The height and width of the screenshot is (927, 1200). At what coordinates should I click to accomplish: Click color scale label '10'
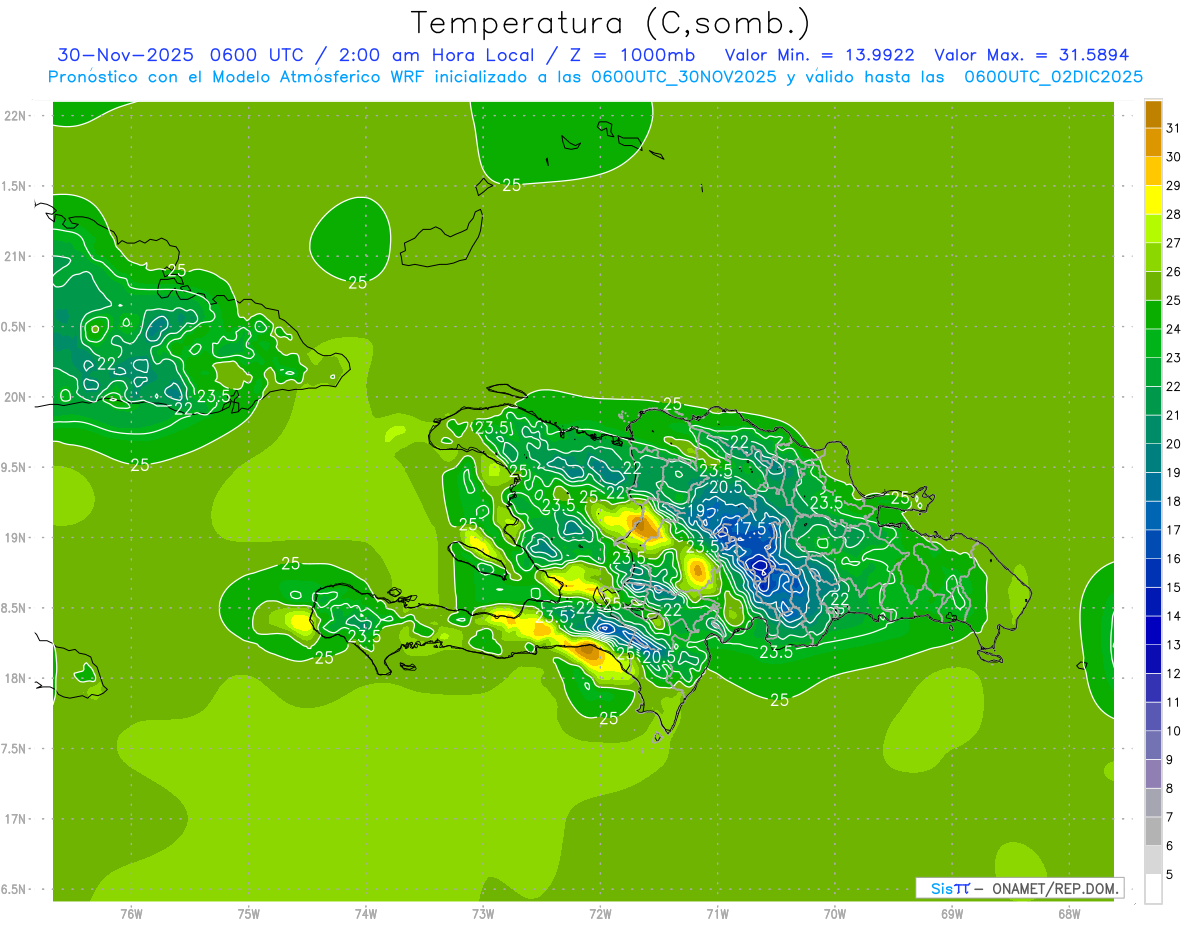pos(1173,731)
